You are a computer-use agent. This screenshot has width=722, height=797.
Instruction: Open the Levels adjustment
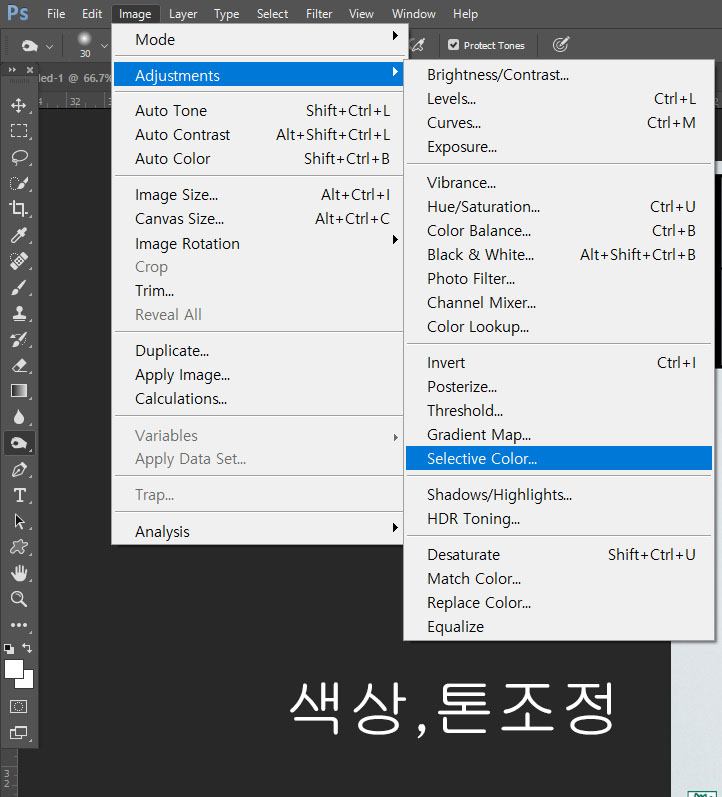559,99
